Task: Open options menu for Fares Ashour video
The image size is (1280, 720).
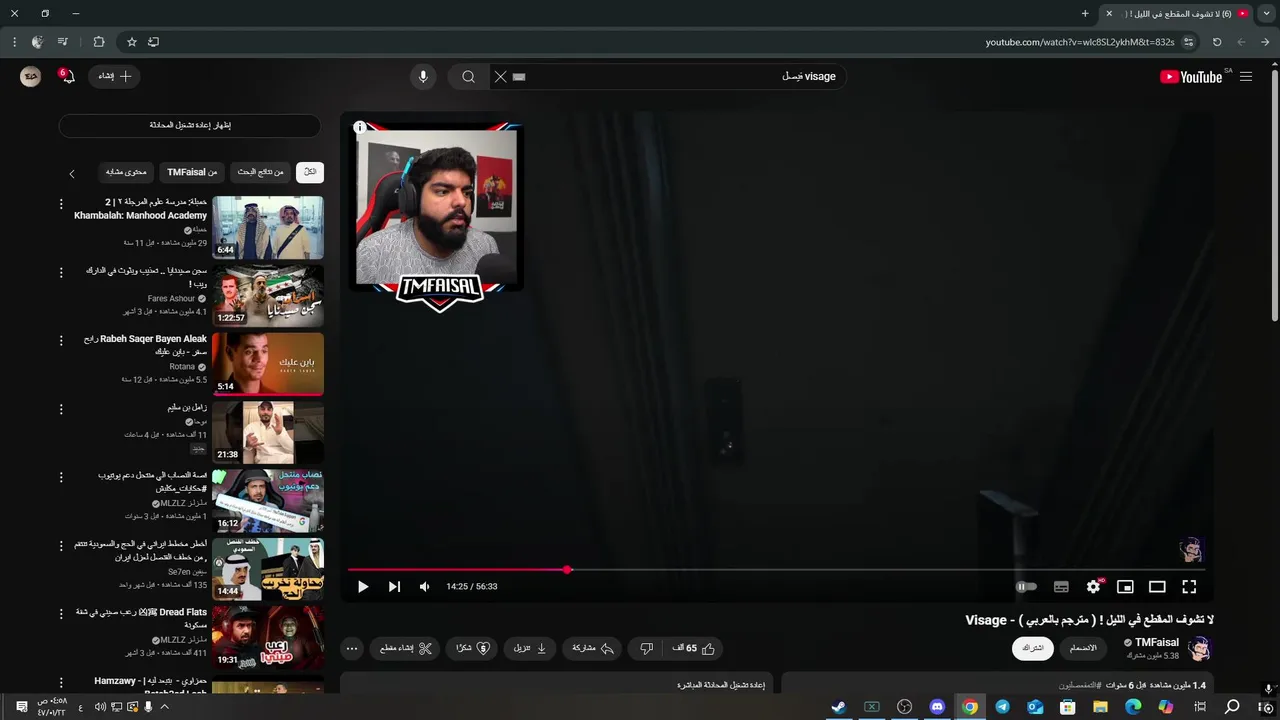Action: 61,272
